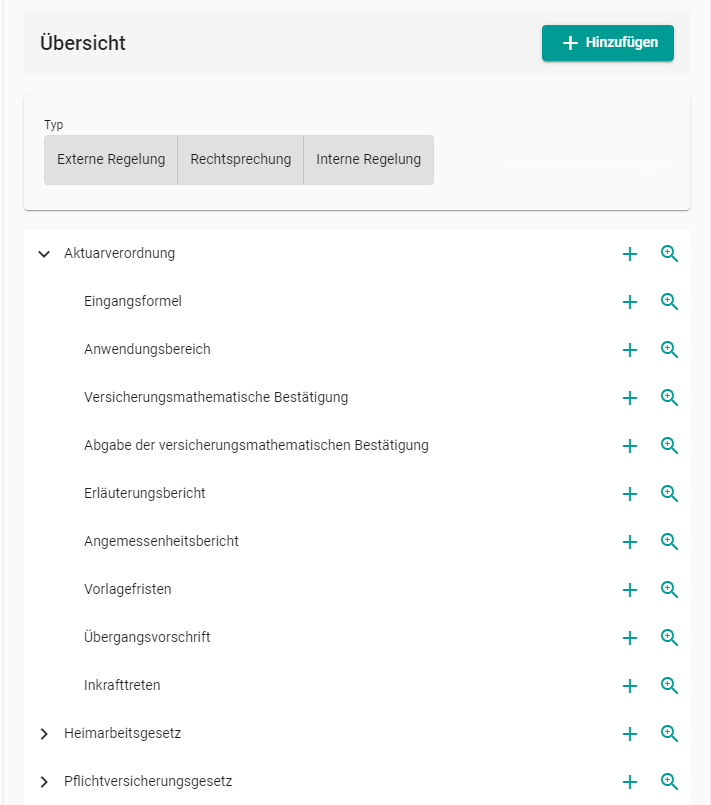The image size is (711, 805).
Task: Click magnifier icon for Pflichtversicherungsgesetz
Action: coord(669,781)
